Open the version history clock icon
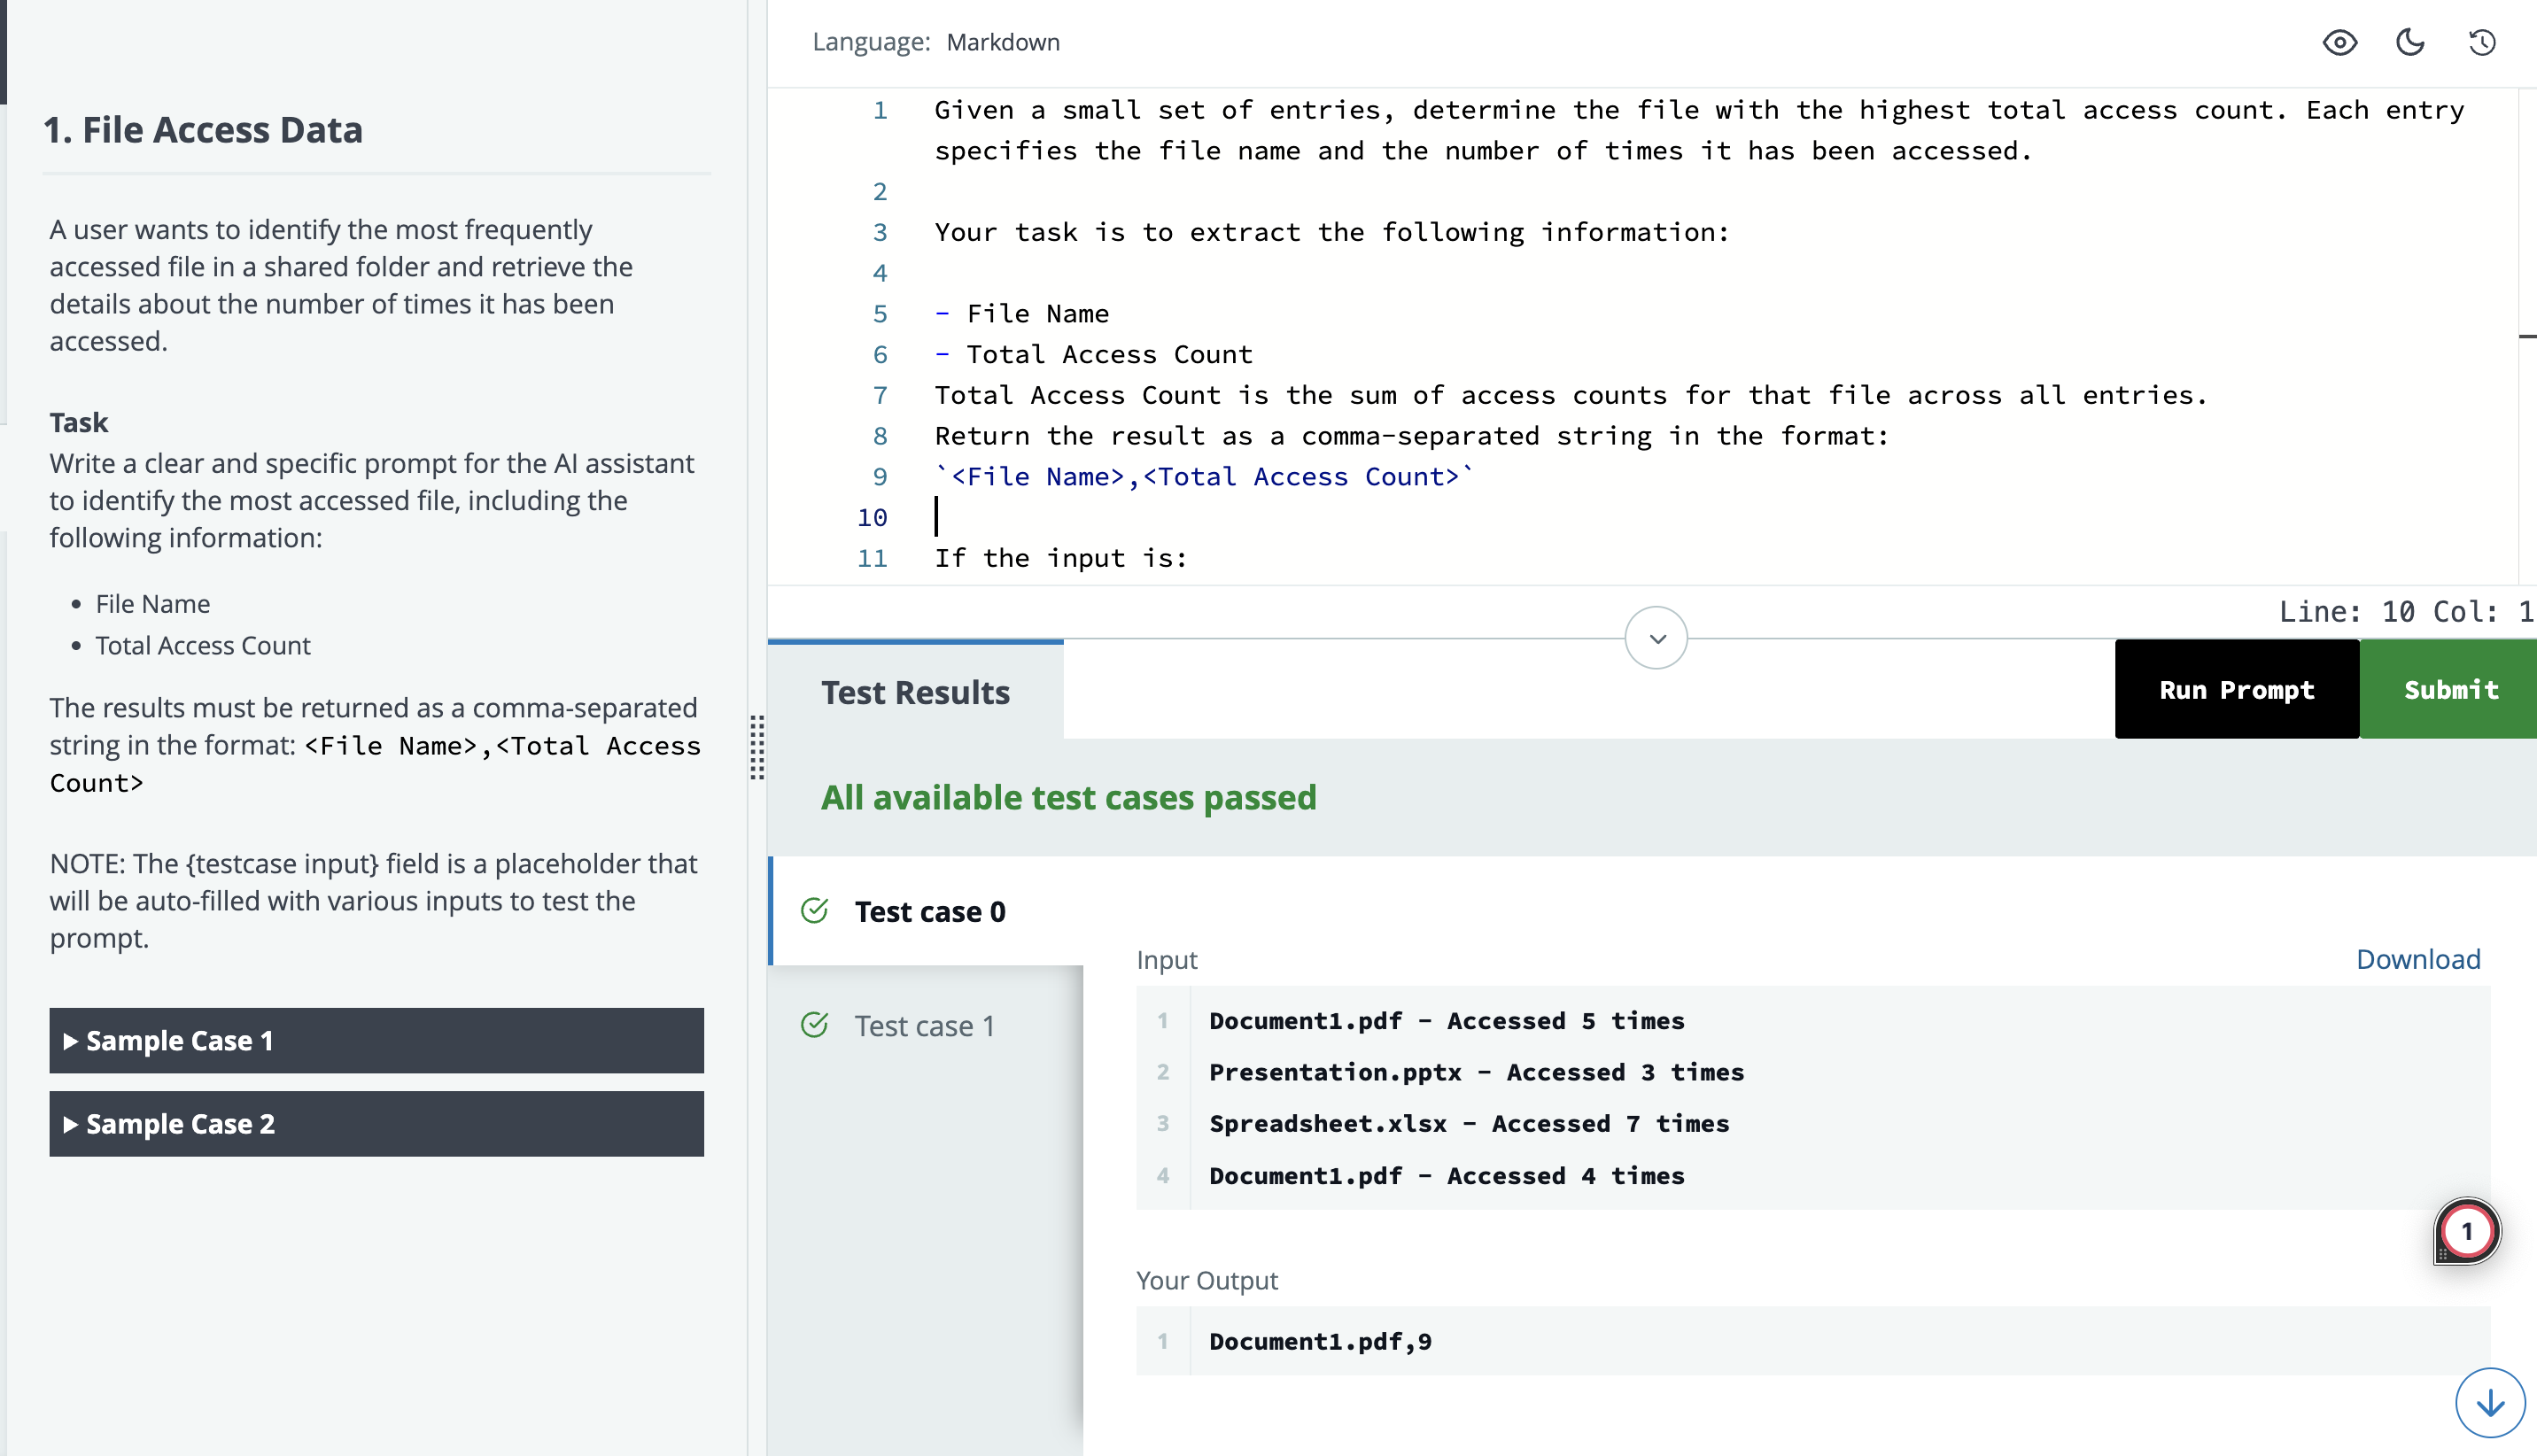 [x=2482, y=42]
